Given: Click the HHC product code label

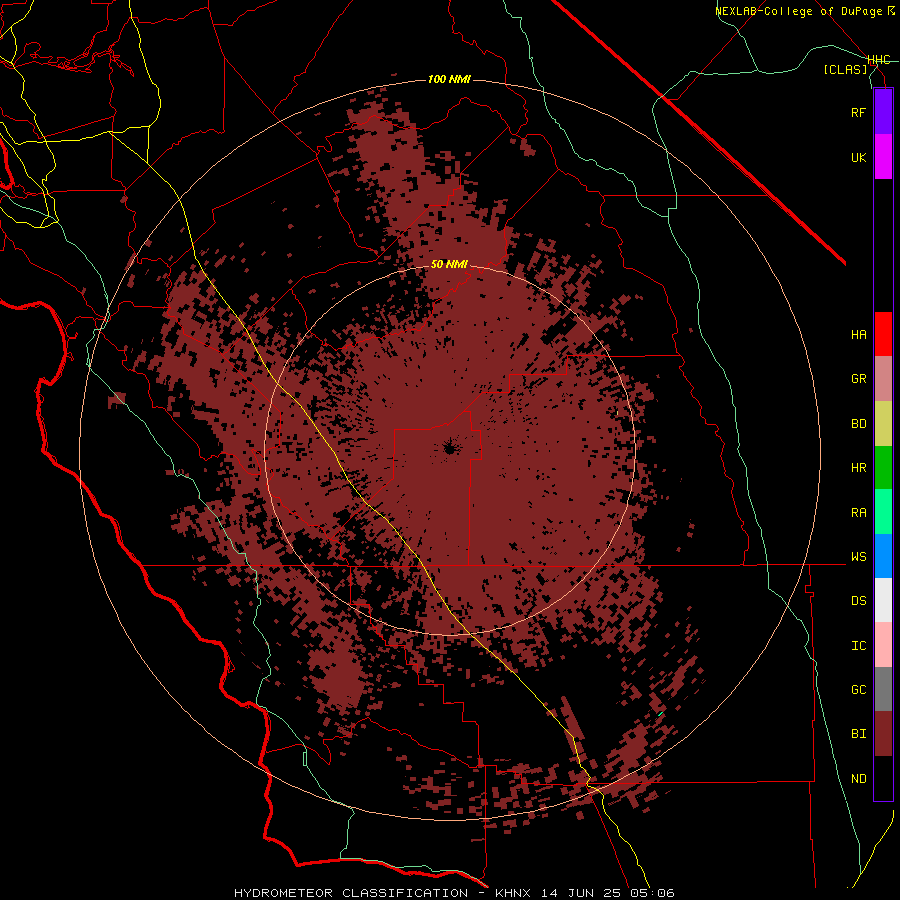Looking at the screenshot, I should pos(878,60).
